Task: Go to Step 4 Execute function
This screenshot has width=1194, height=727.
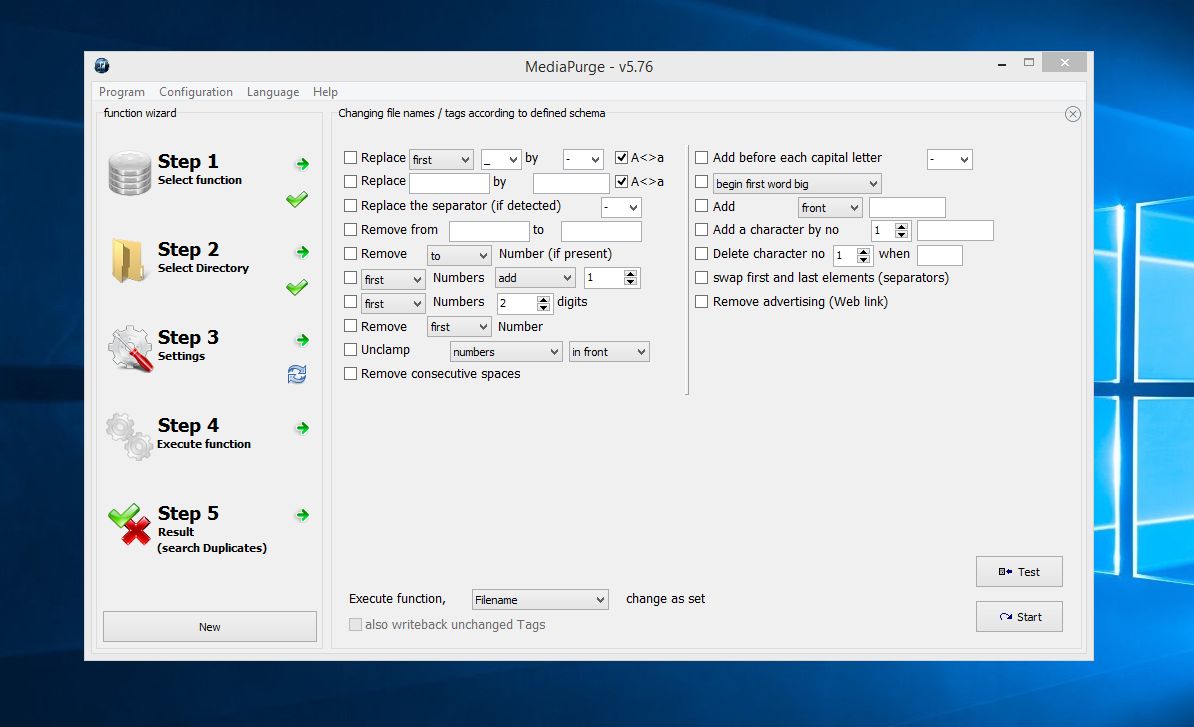Action: 203,433
